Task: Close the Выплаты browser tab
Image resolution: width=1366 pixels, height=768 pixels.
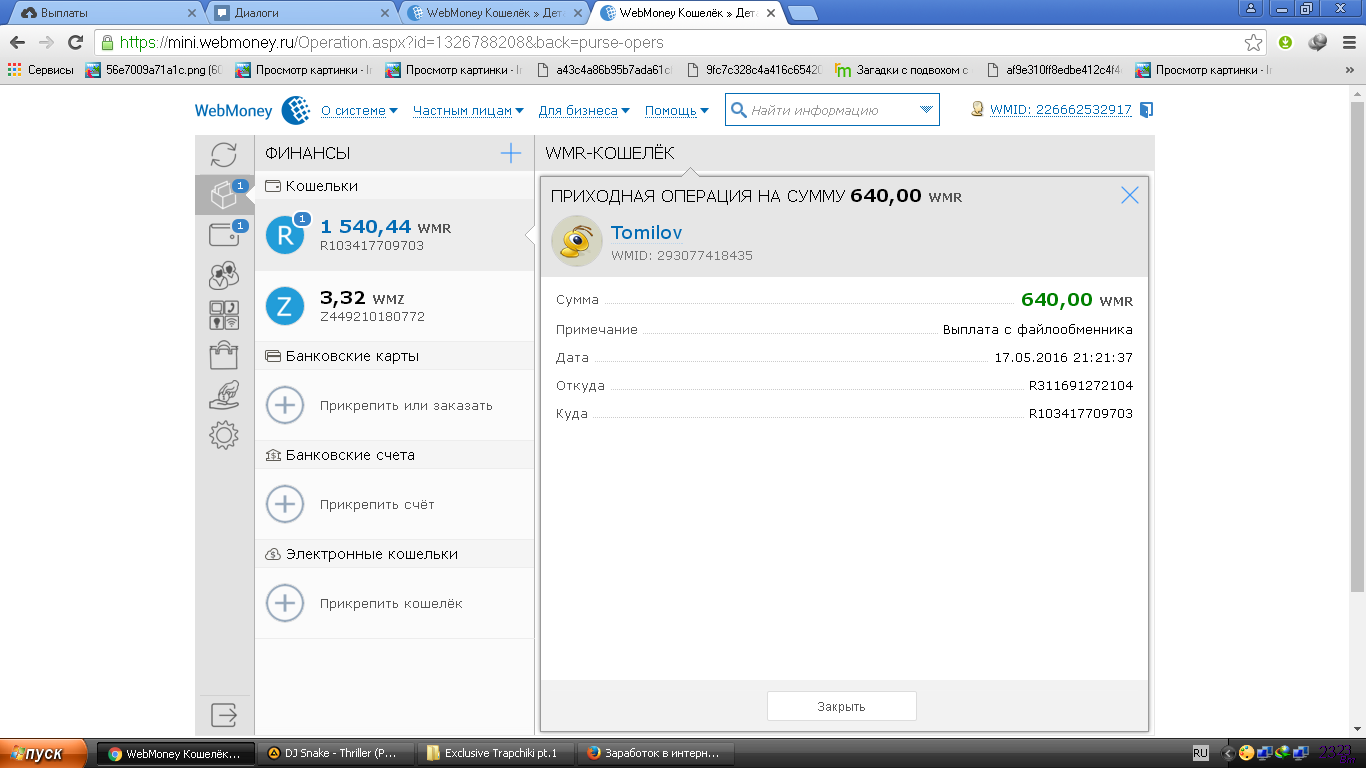Action: [191, 13]
